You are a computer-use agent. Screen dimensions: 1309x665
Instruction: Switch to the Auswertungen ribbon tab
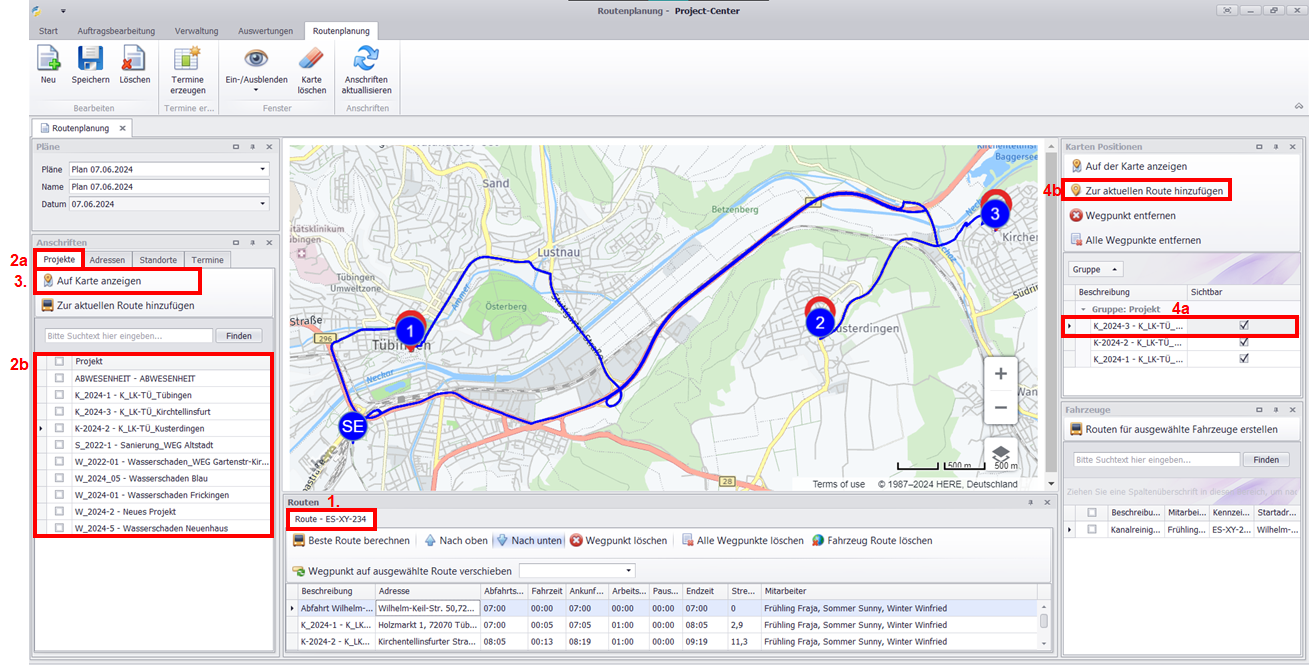point(265,31)
